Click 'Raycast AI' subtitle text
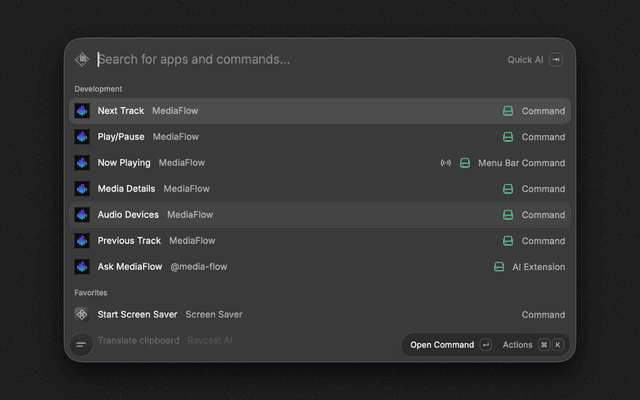Image resolution: width=640 pixels, height=400 pixels. click(x=210, y=340)
